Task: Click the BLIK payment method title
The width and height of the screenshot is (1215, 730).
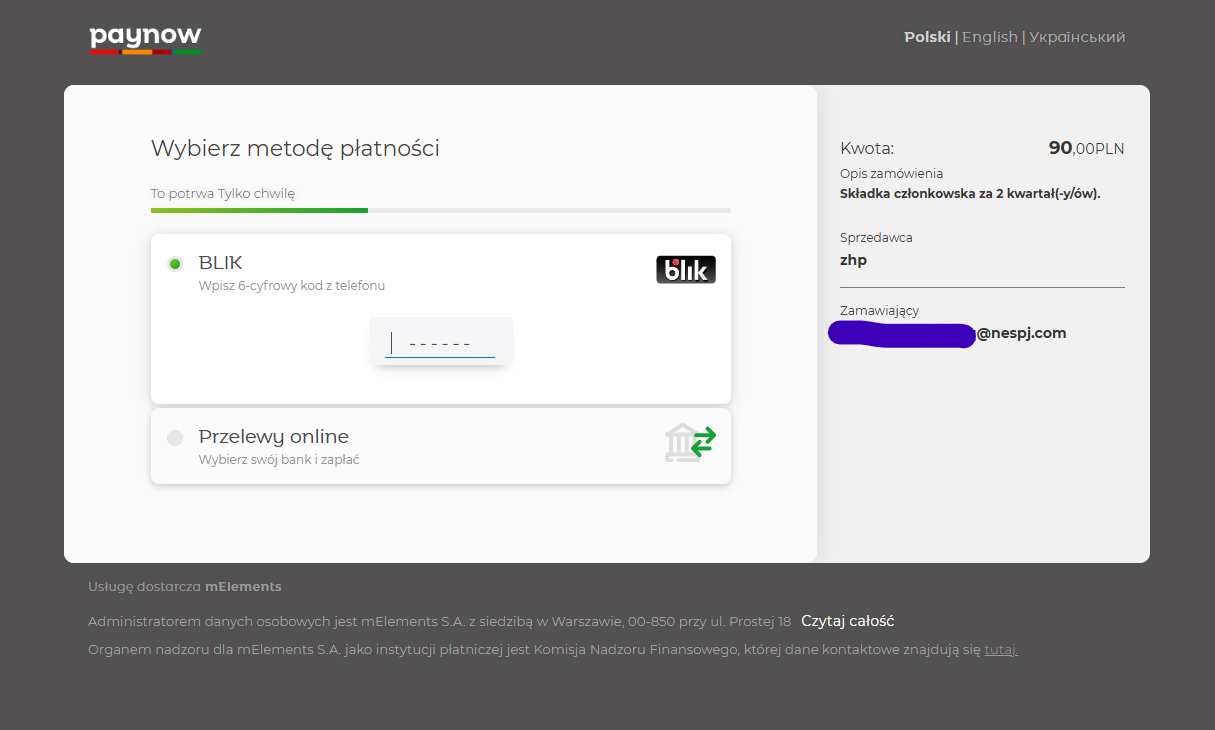Action: click(x=220, y=263)
